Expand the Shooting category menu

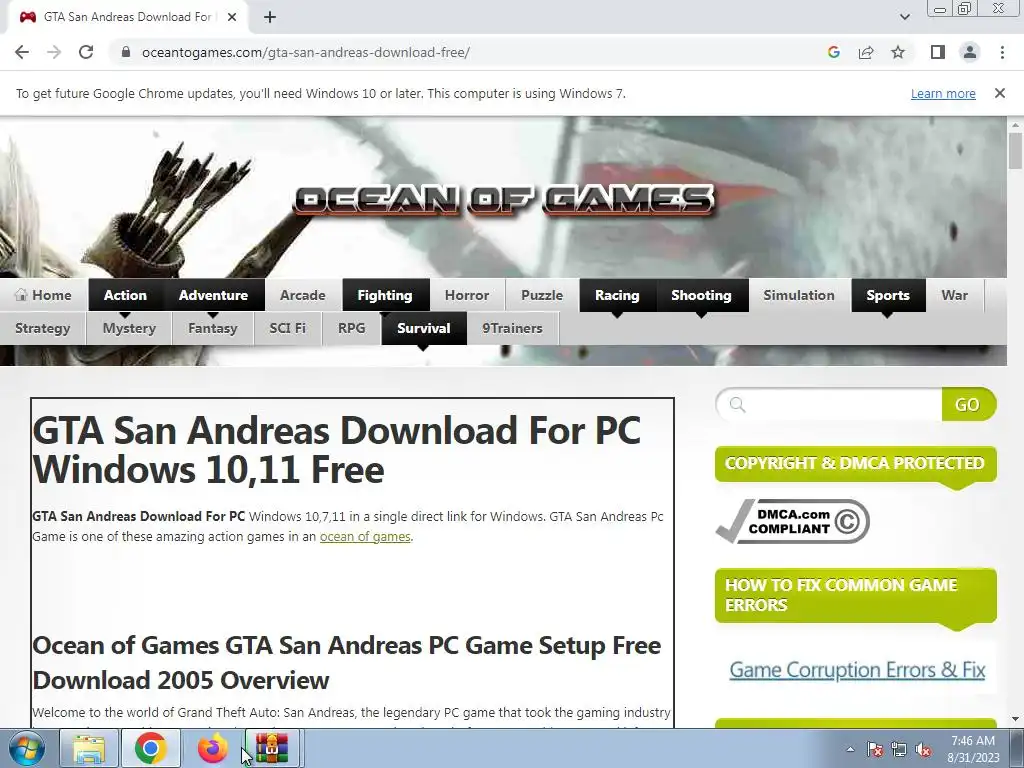coord(701,295)
